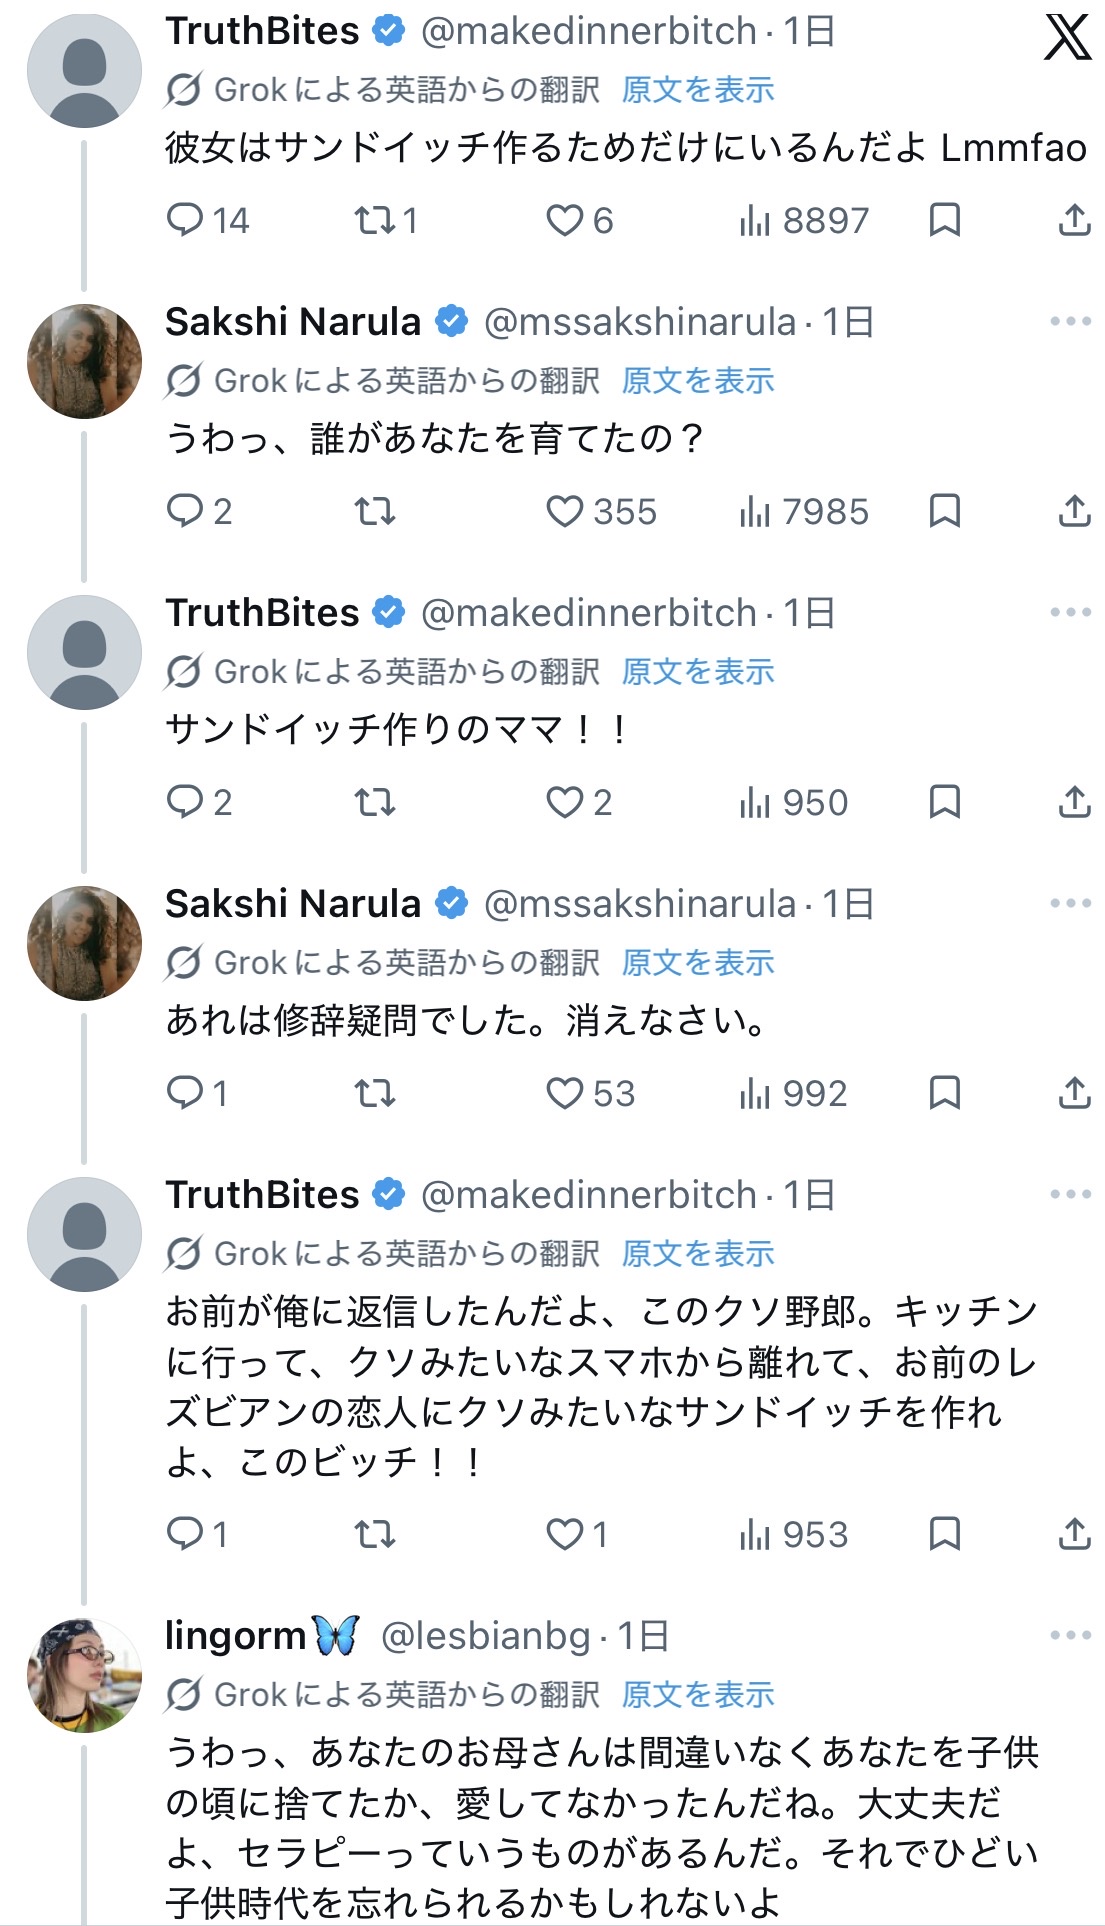Like the first TruthBites tweet with 6 likes
This screenshot has height=1926, width=1105.
pyautogui.click(x=565, y=220)
